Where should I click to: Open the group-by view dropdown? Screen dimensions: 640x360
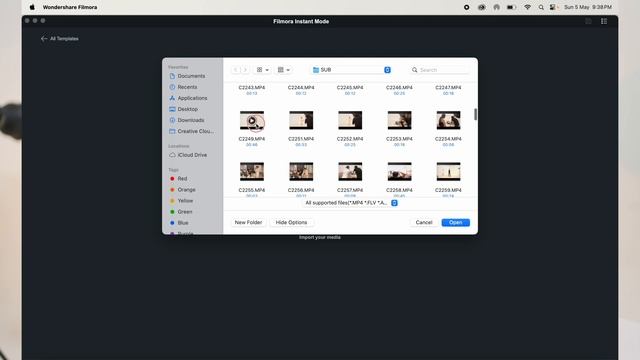coord(284,70)
